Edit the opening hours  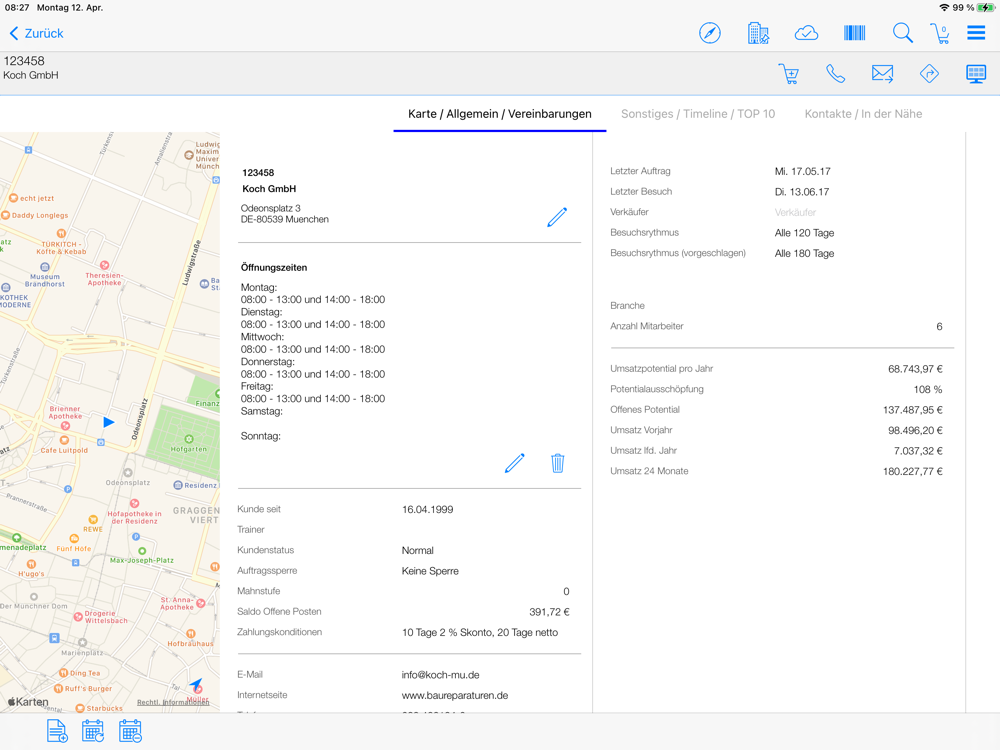(514, 463)
